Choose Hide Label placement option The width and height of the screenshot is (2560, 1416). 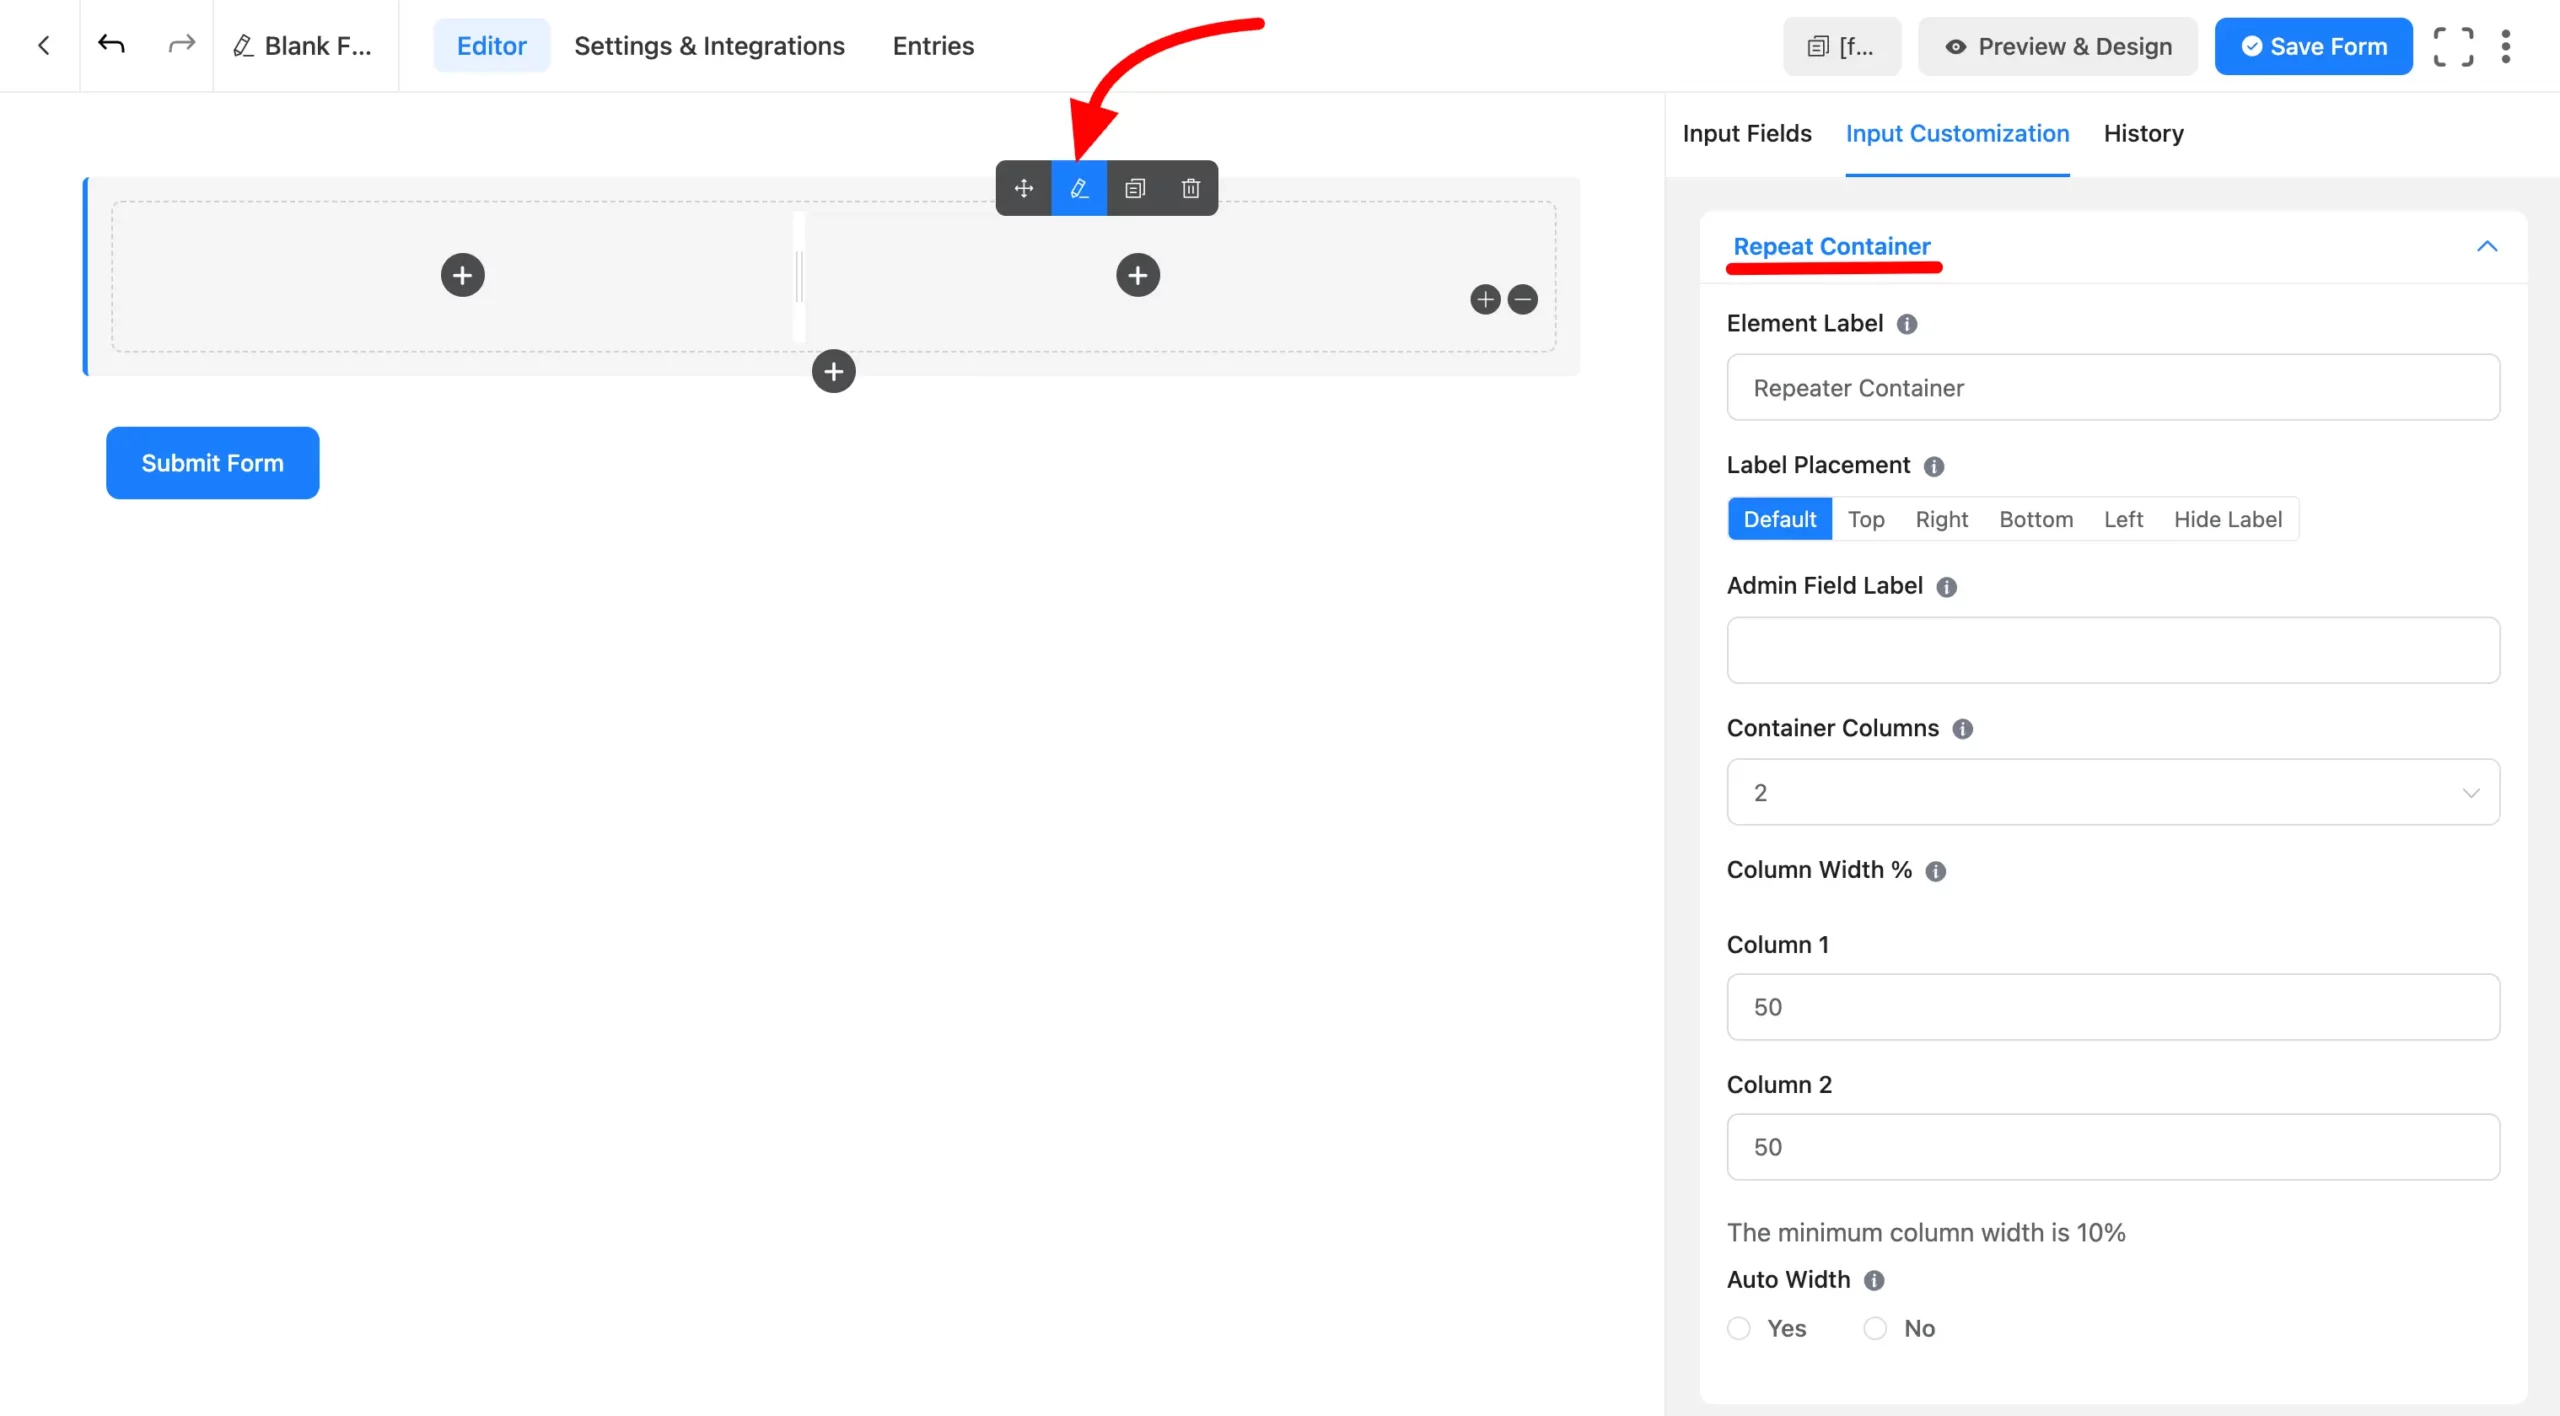(x=2227, y=519)
